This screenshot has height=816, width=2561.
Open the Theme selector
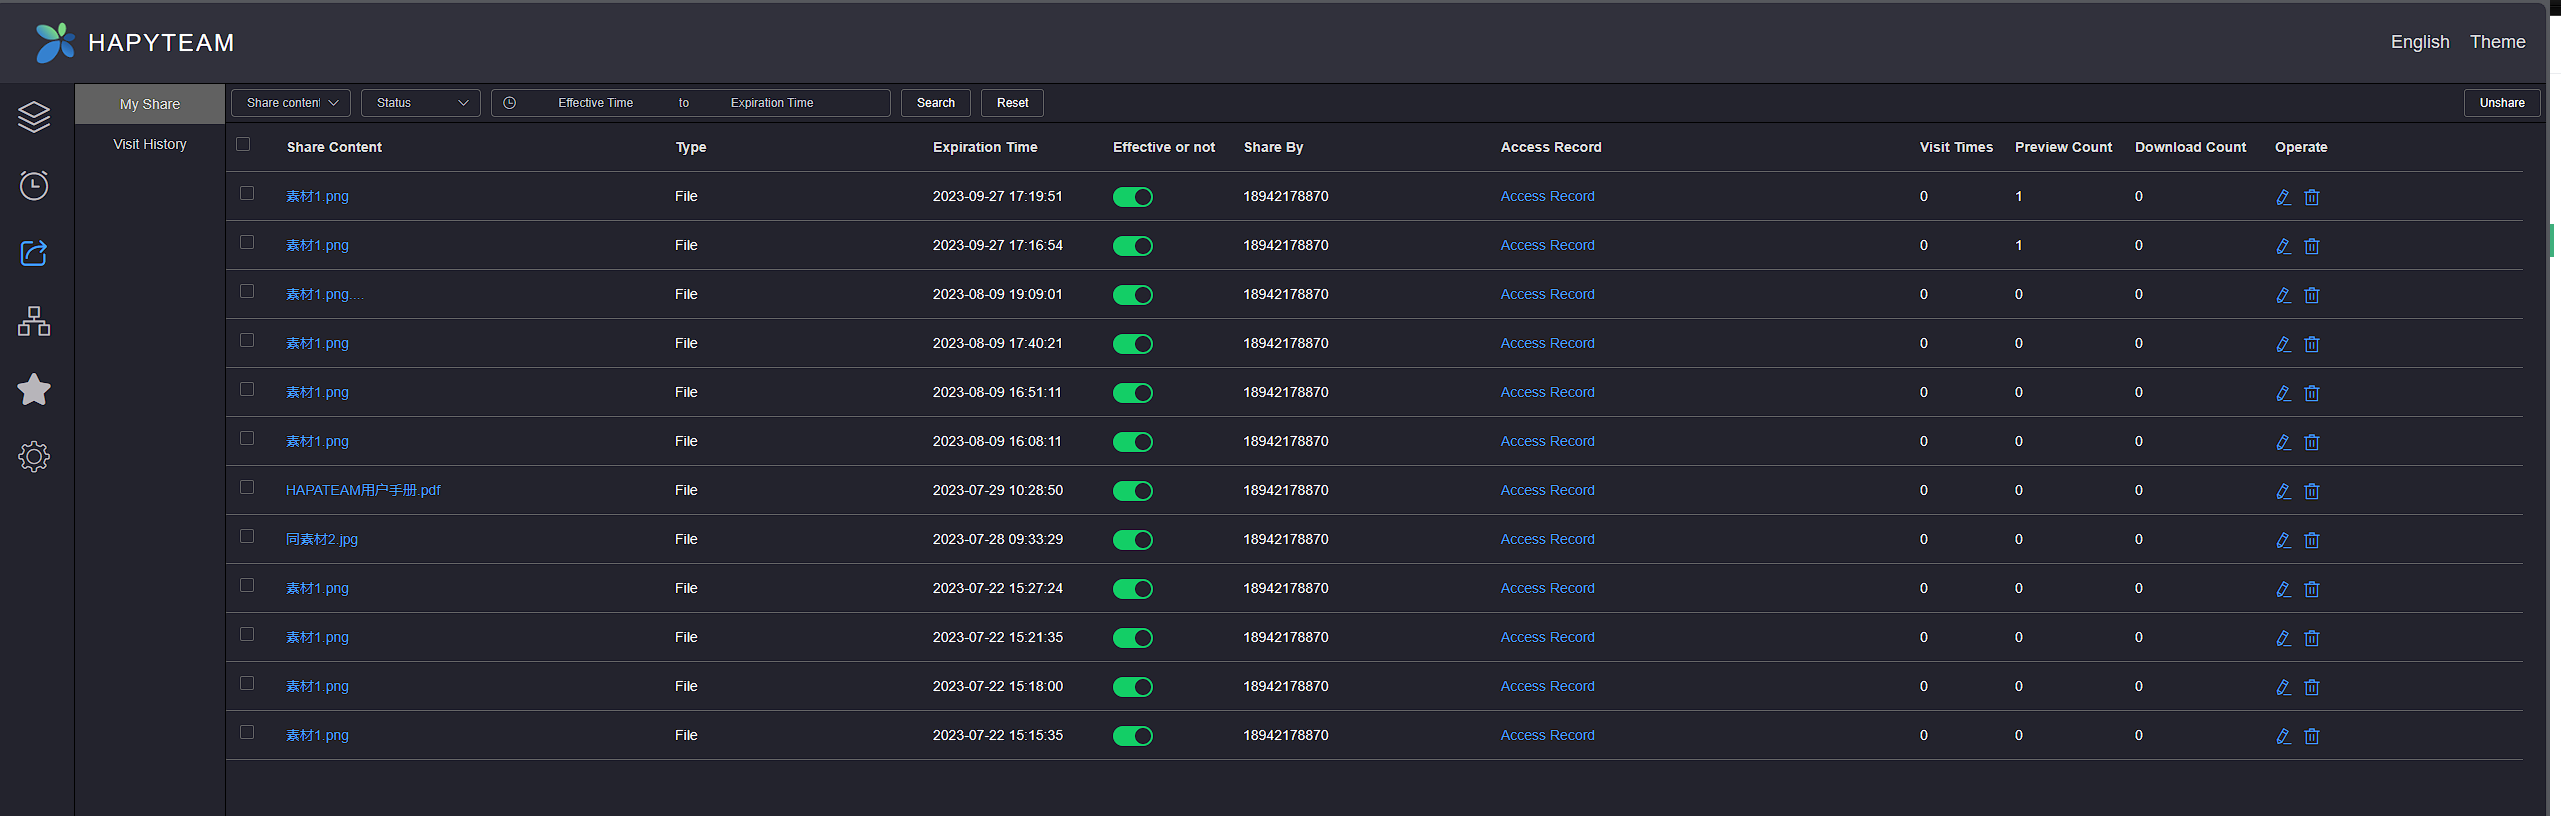pyautogui.click(x=2497, y=42)
